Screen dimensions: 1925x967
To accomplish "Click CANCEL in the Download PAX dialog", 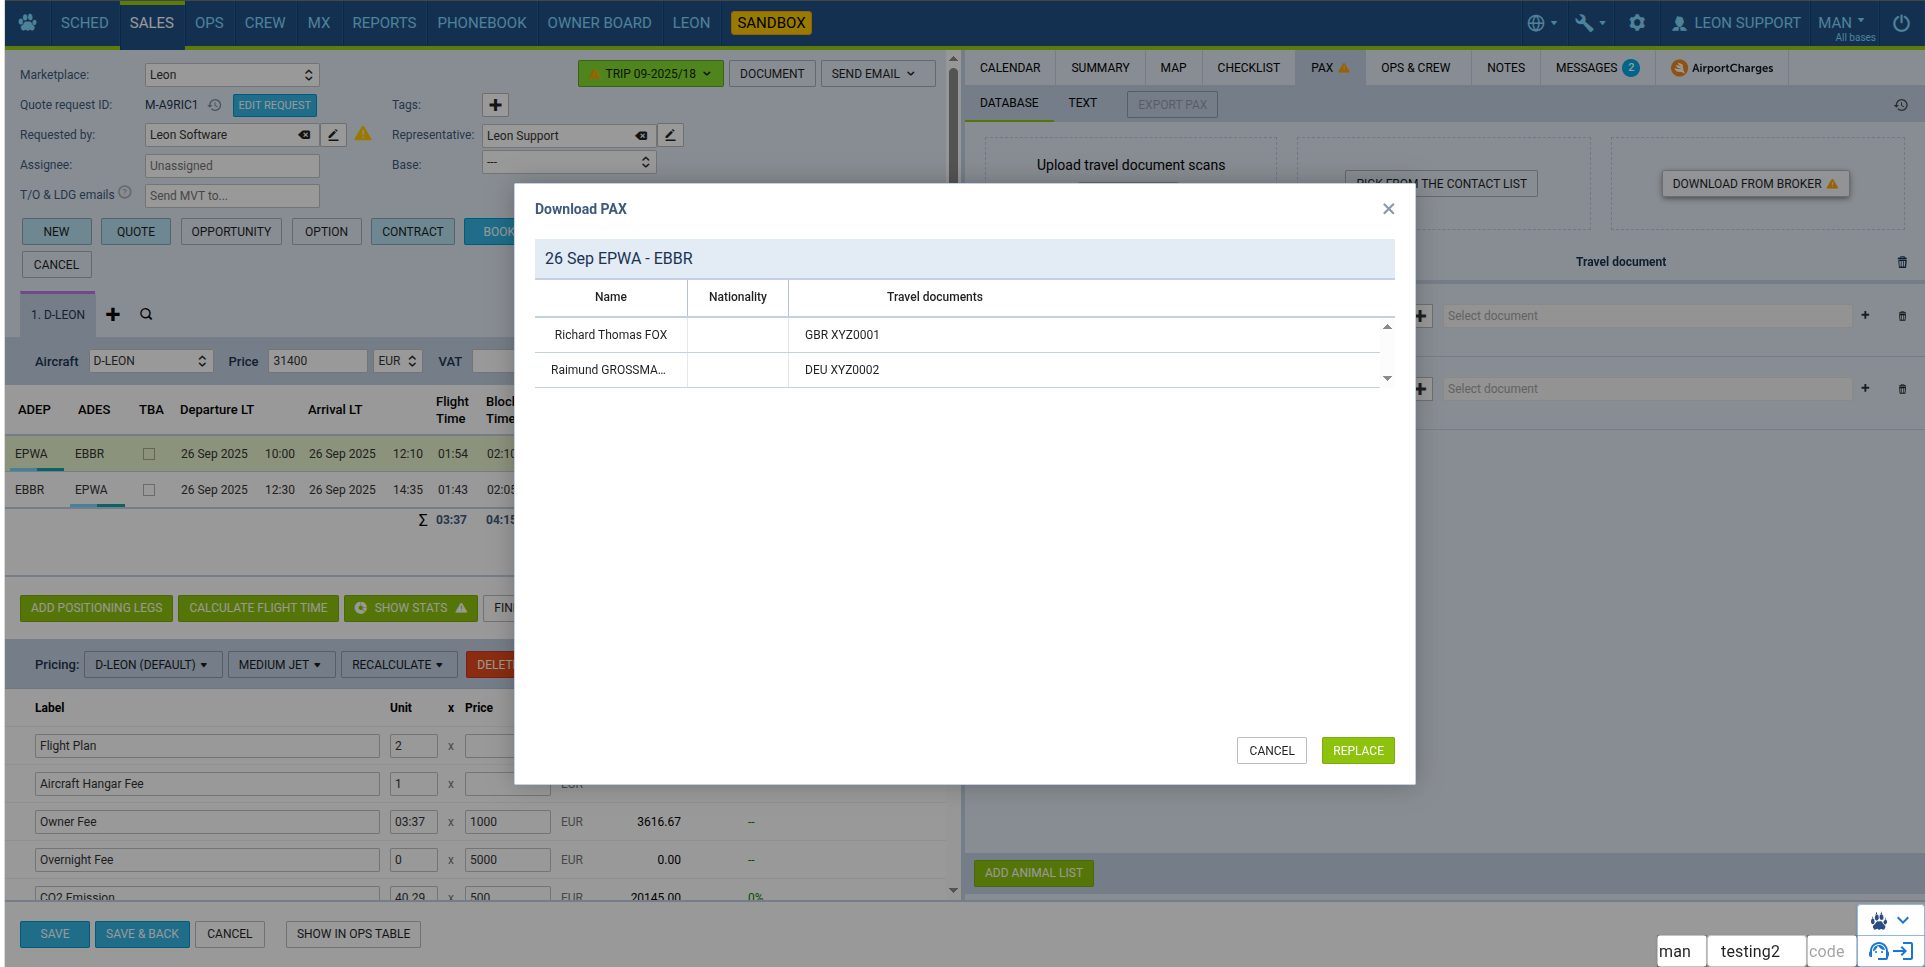I will tap(1271, 751).
